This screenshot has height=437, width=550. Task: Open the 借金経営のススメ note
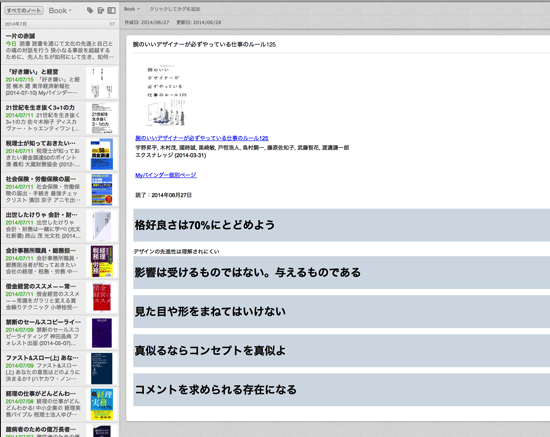(60, 297)
